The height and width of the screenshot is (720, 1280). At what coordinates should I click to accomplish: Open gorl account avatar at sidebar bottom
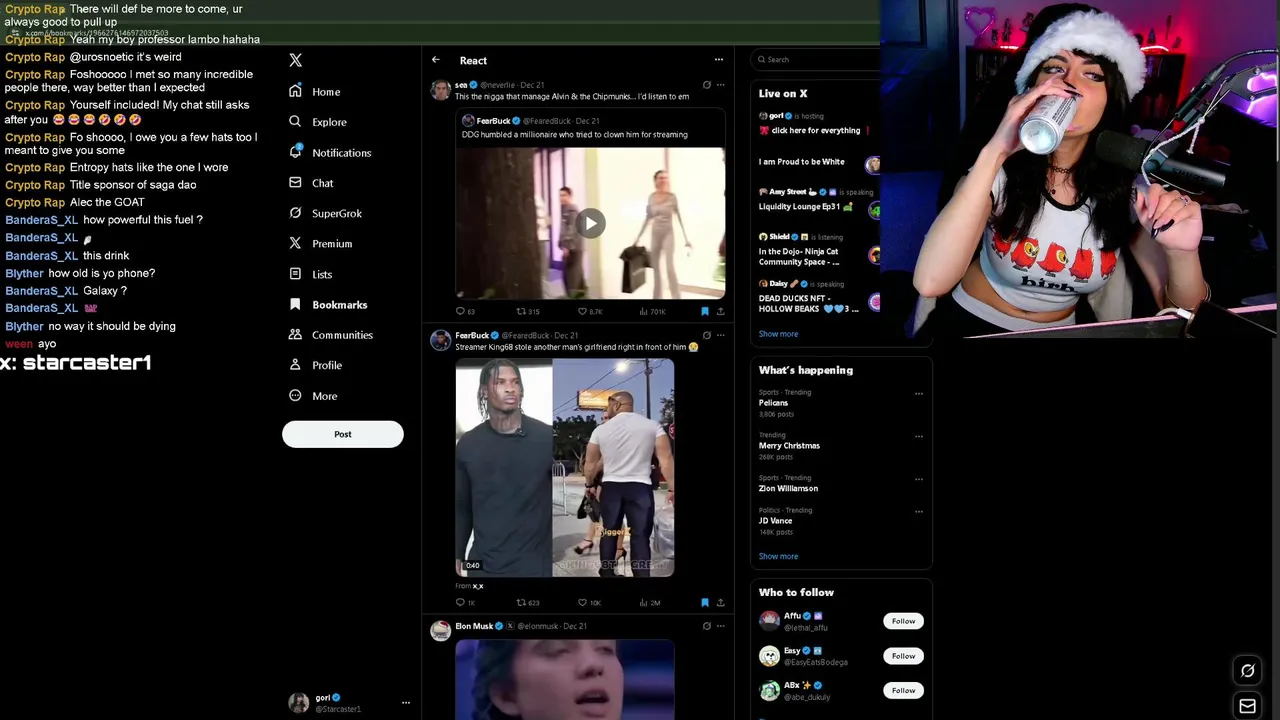click(298, 703)
